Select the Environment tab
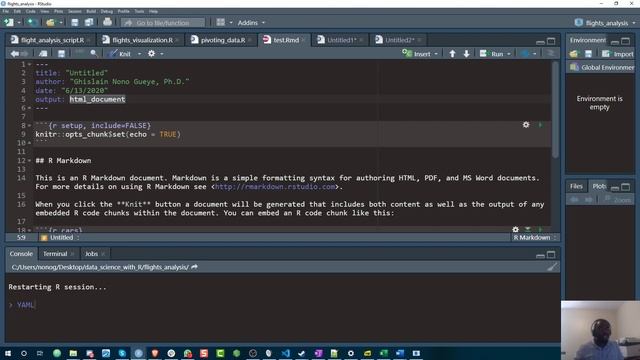Screen dimensions: 640x360 pos(588,40)
